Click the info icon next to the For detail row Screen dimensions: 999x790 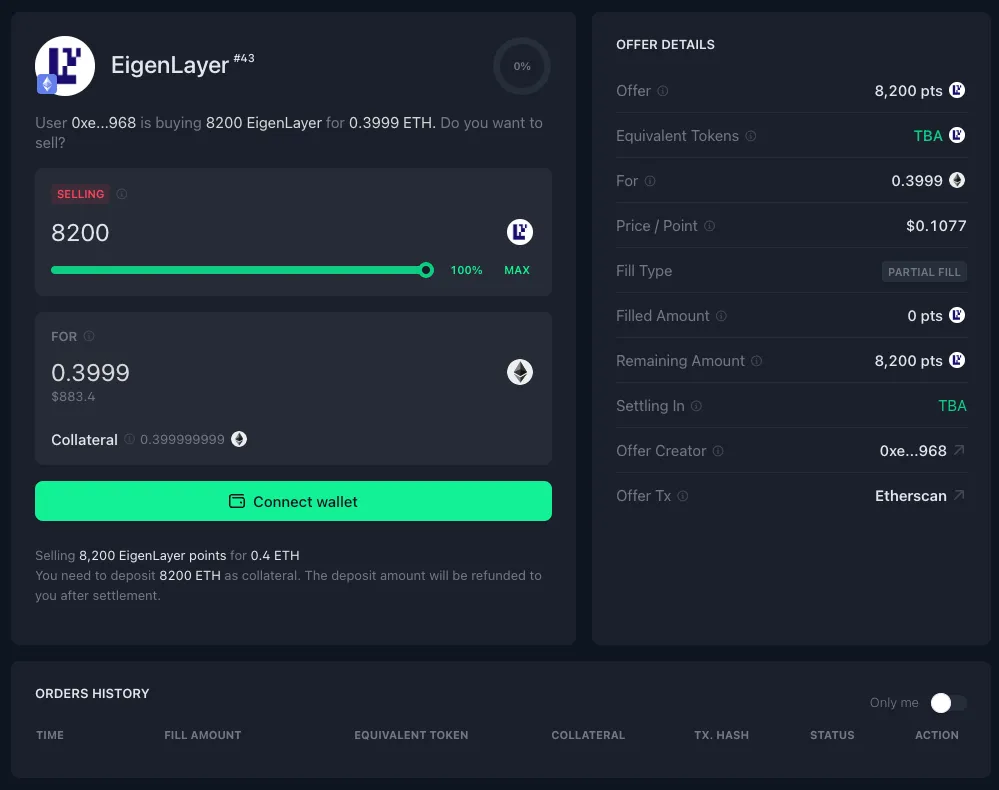(650, 181)
